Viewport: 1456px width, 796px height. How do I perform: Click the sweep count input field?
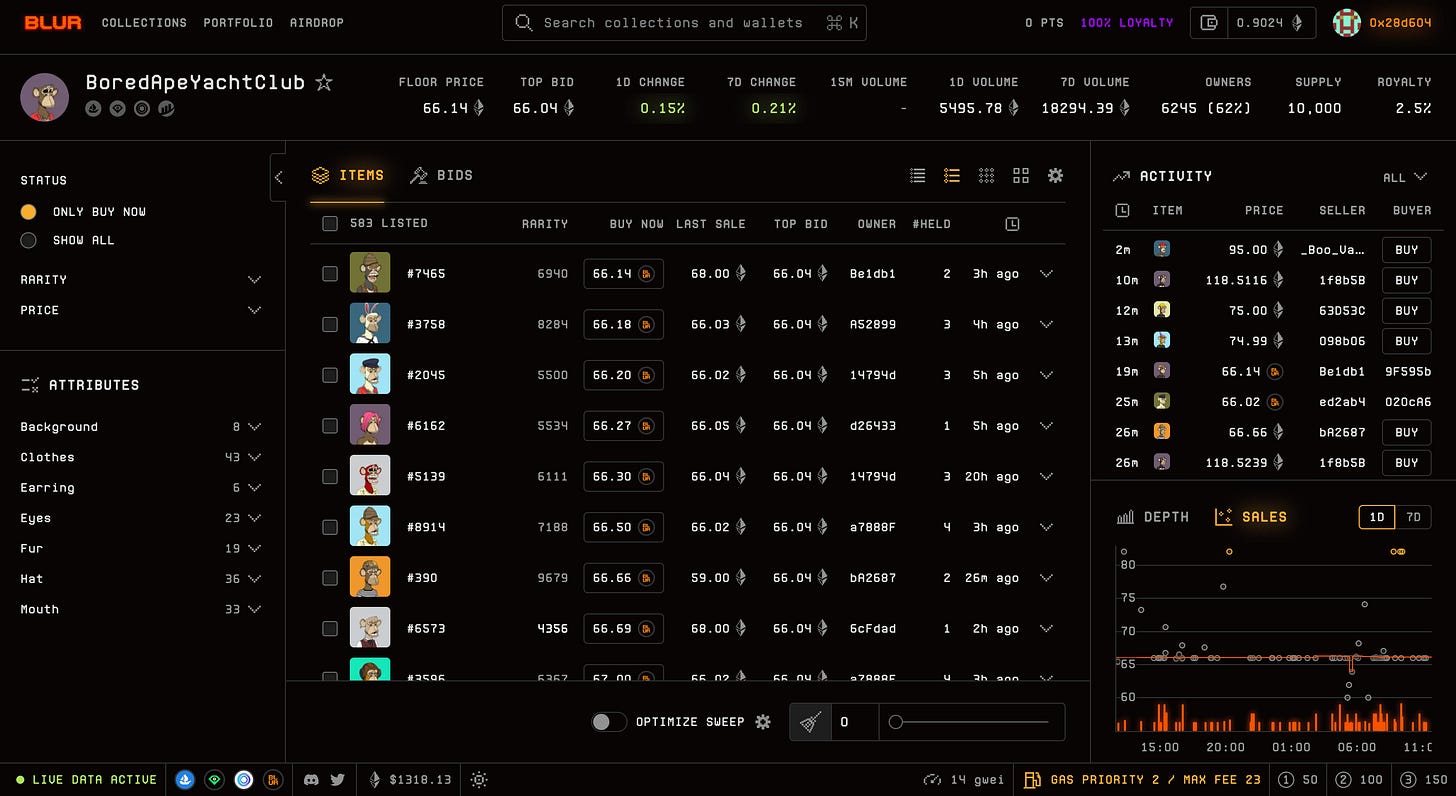pos(855,722)
